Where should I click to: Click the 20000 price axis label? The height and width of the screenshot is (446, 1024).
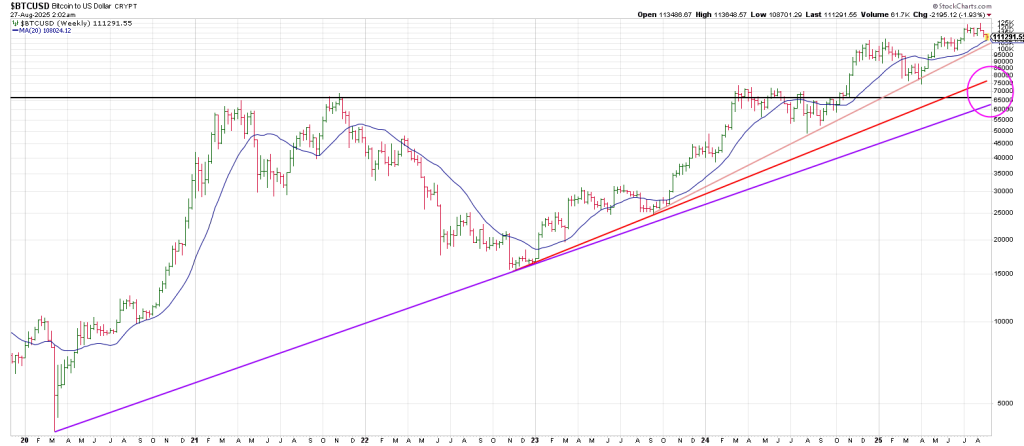pyautogui.click(x=1005, y=240)
